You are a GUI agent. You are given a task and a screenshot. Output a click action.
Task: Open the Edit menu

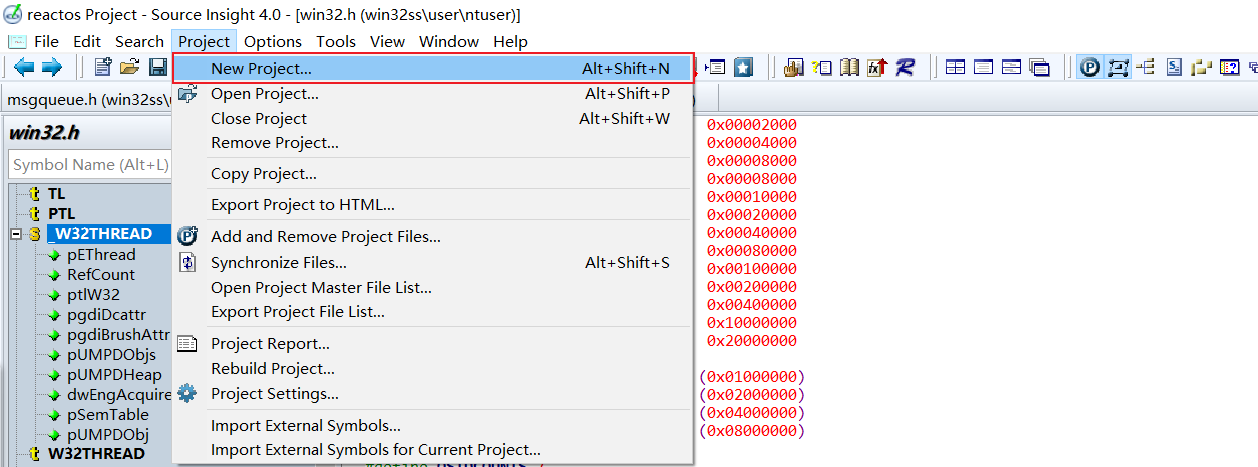pyautogui.click(x=87, y=41)
